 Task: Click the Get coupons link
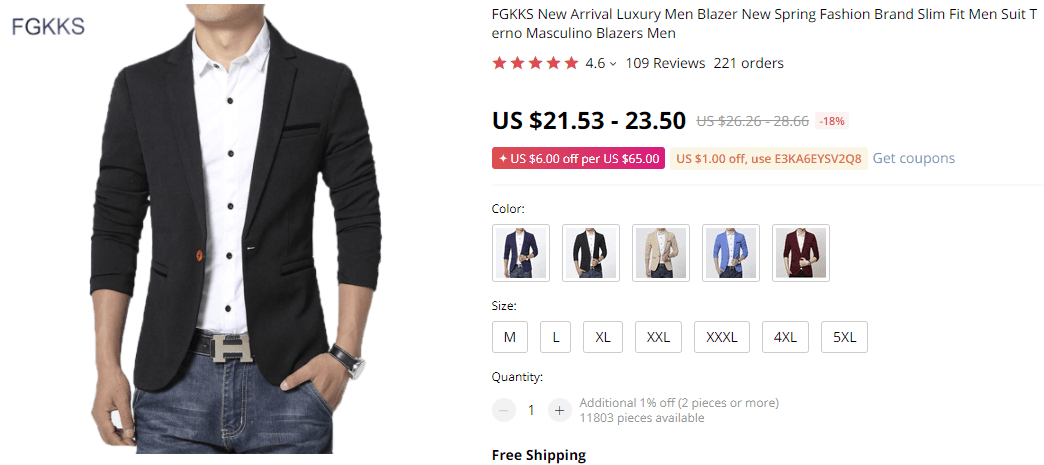click(913, 158)
